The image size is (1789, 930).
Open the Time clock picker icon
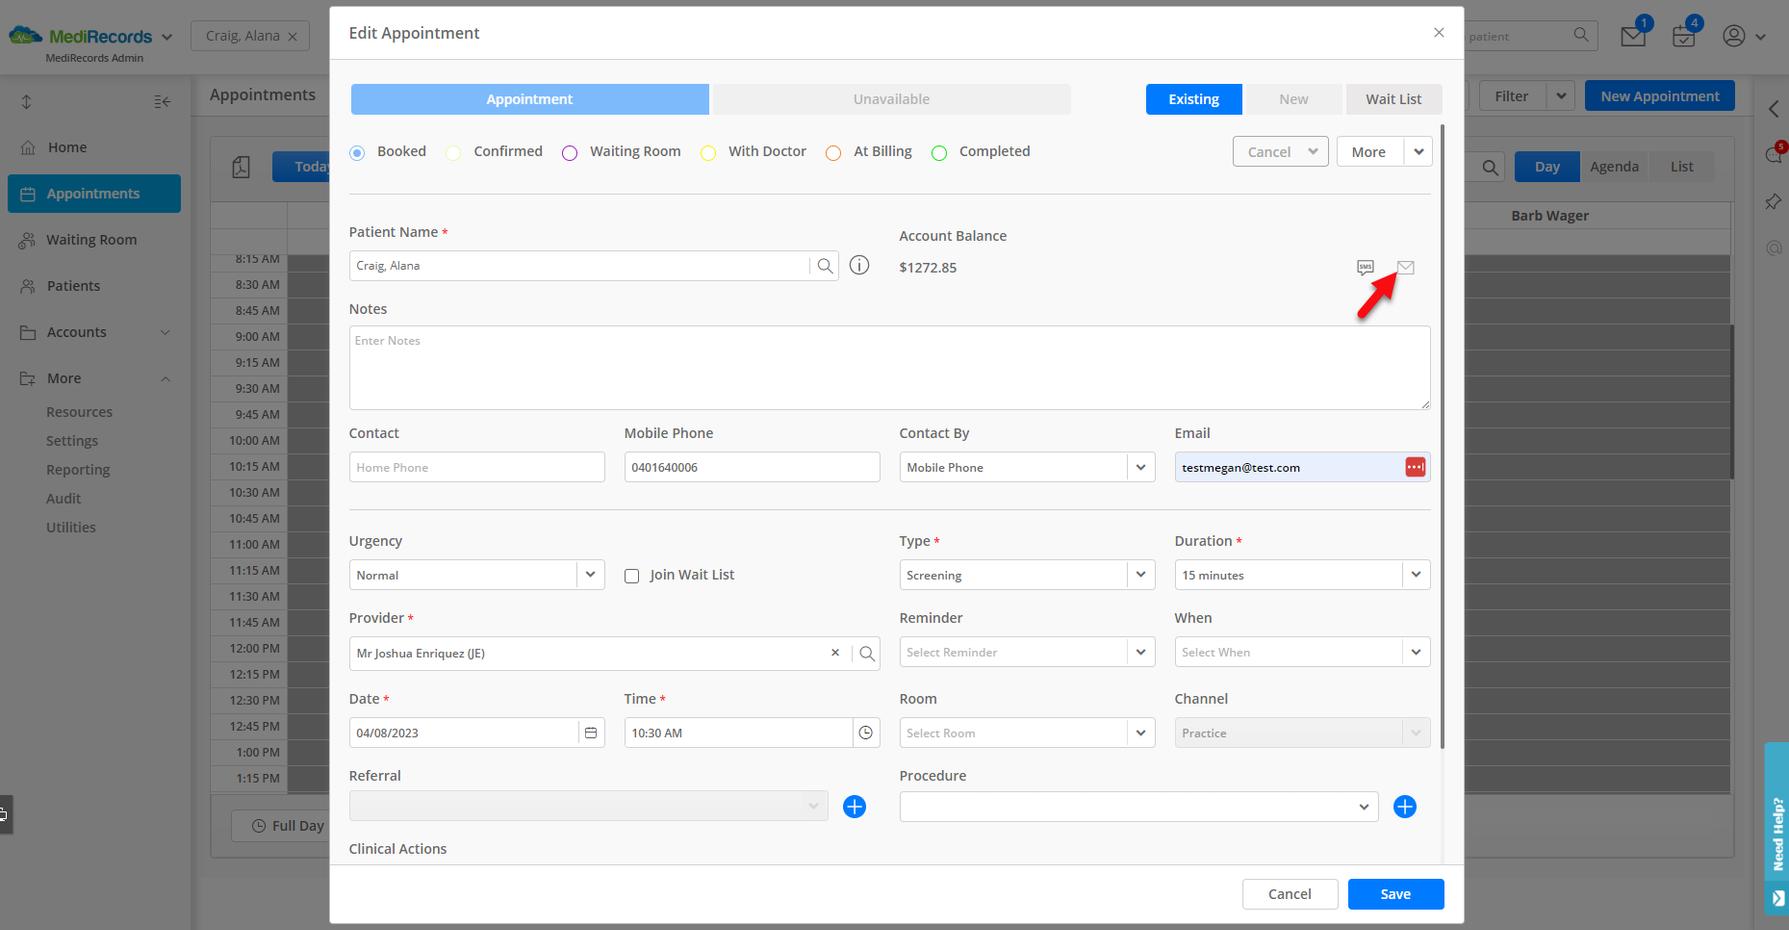click(x=866, y=733)
